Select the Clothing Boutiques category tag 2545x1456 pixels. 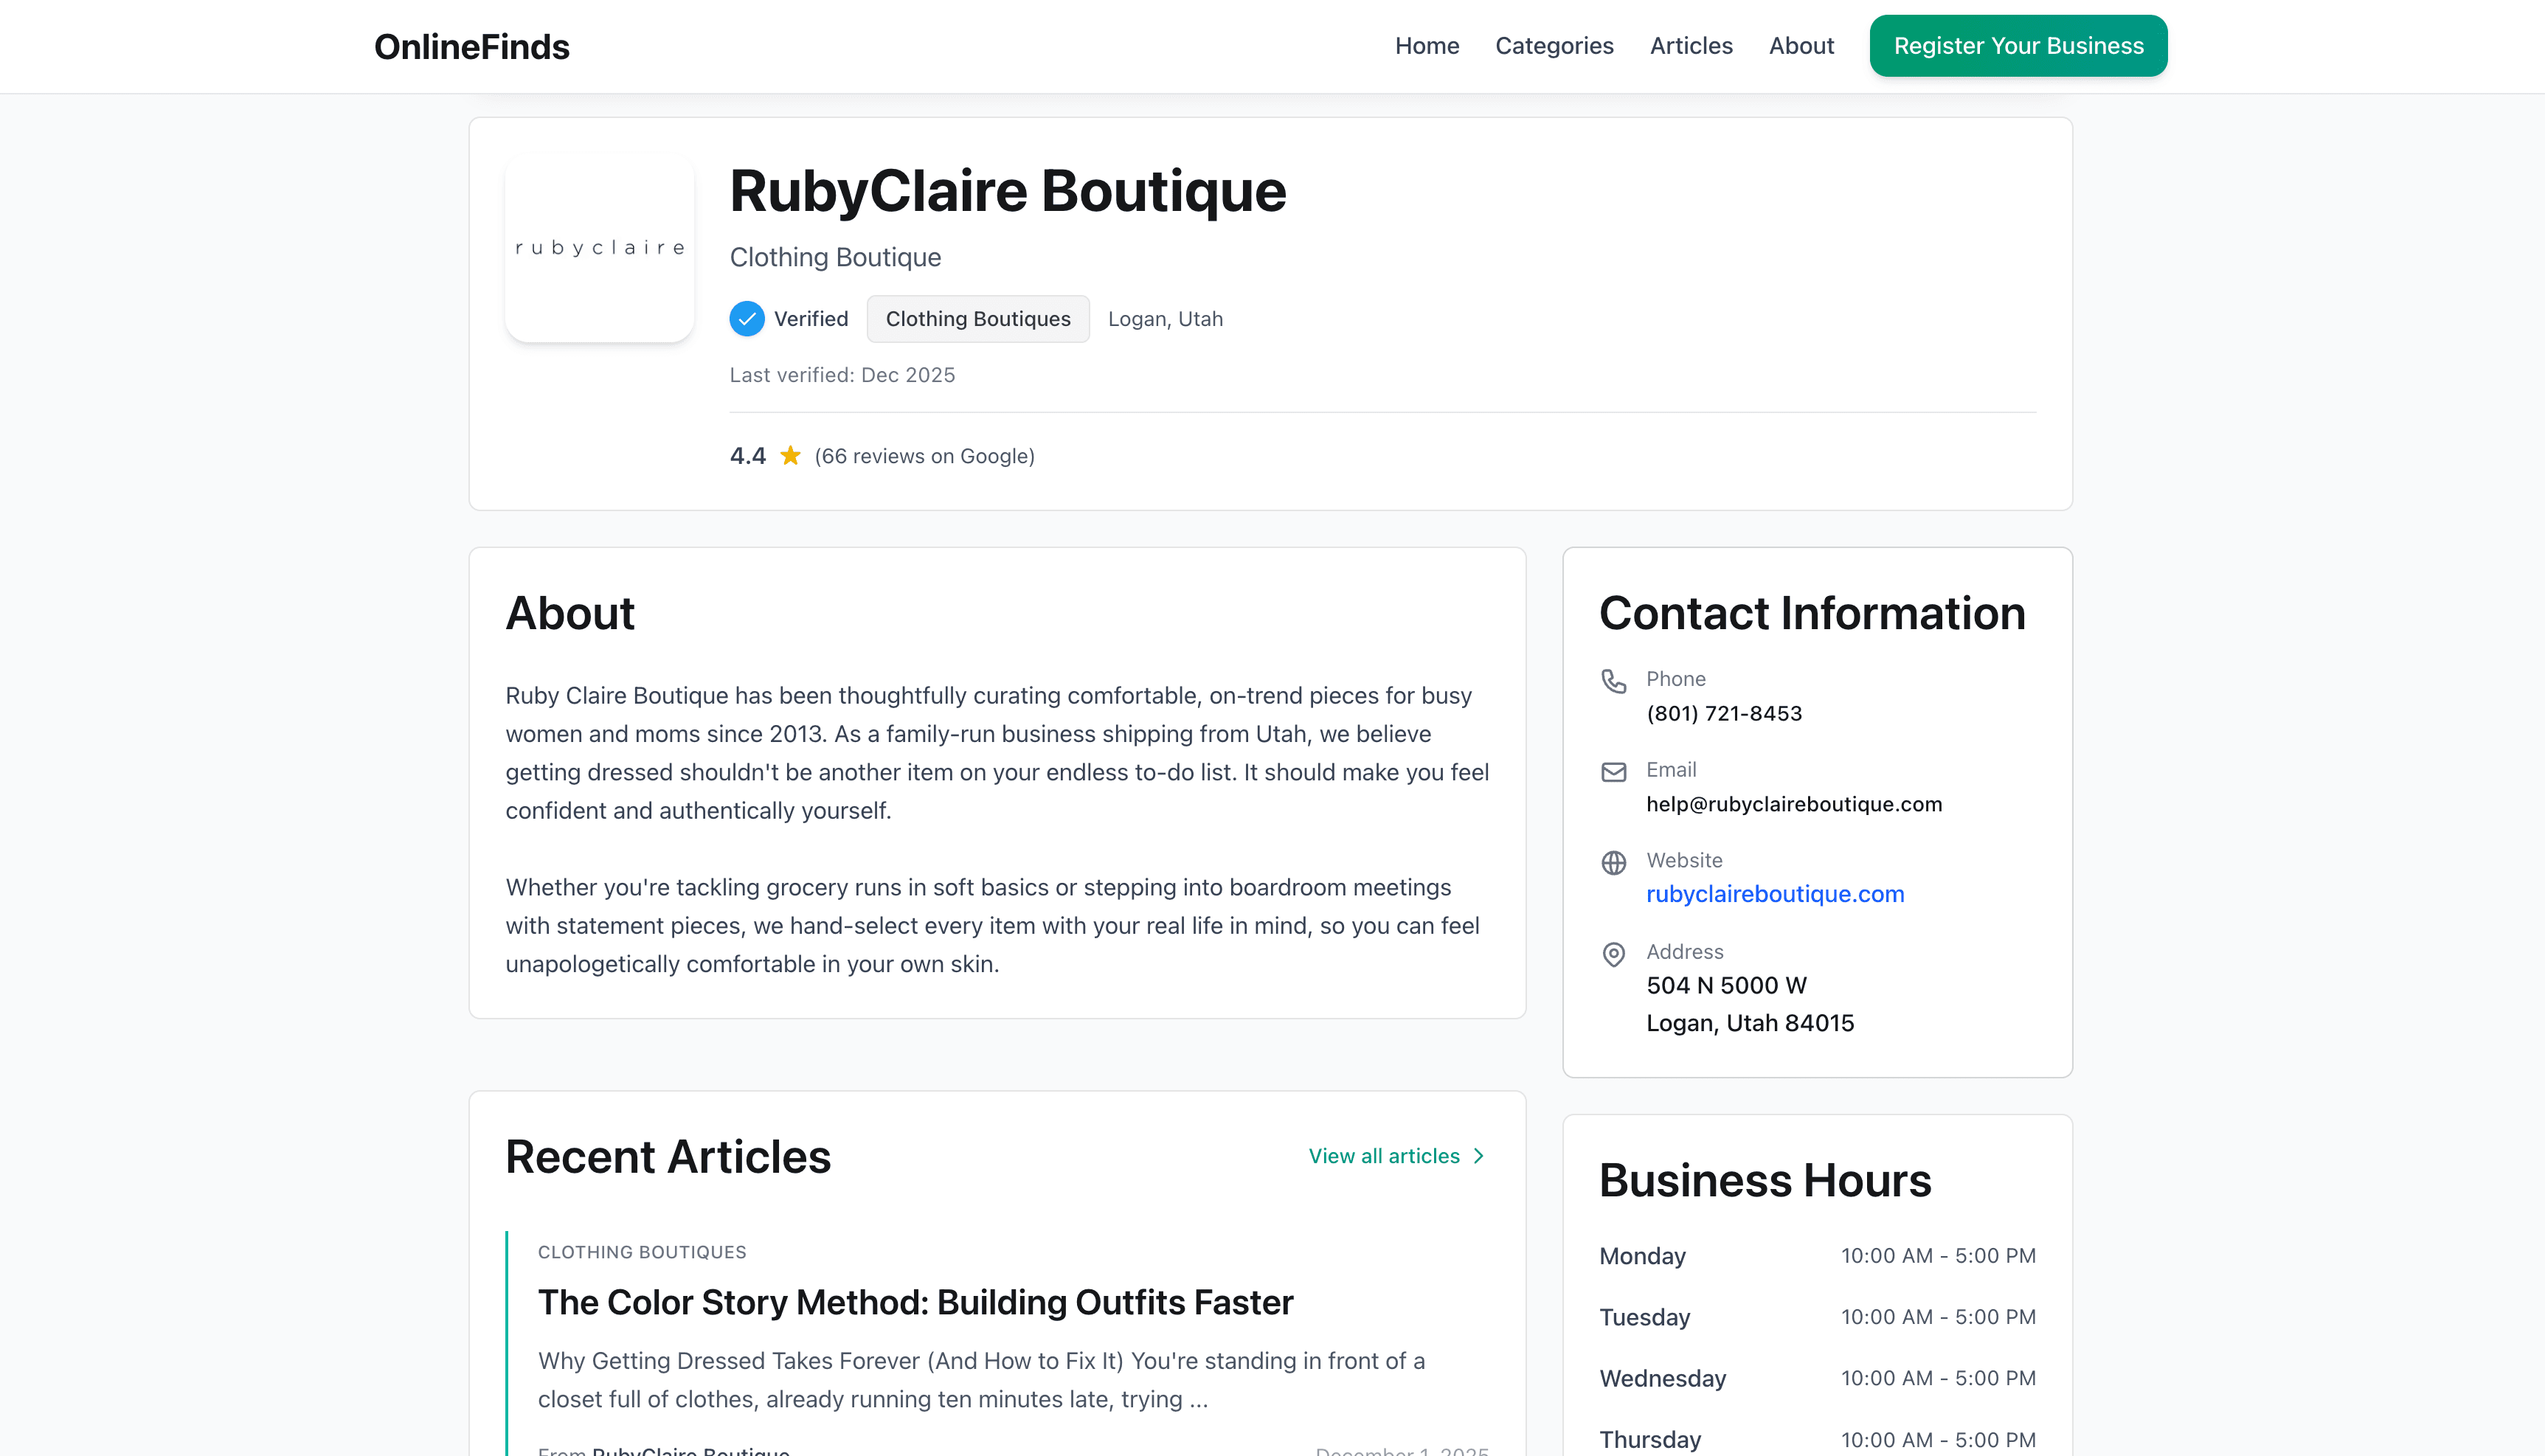[977, 318]
